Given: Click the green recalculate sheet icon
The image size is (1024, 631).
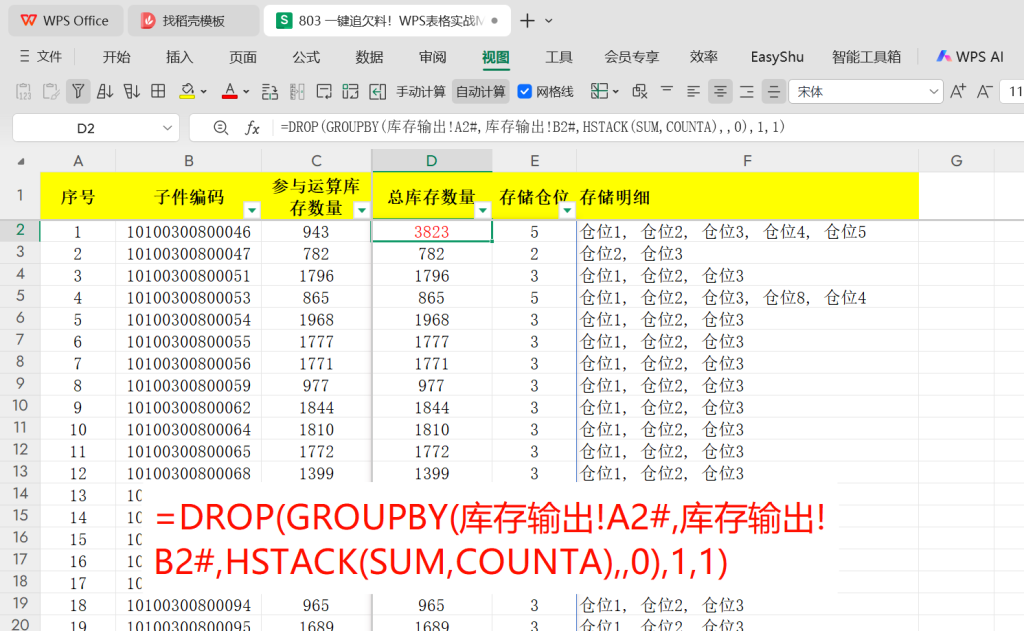Looking at the screenshot, I should coord(351,91).
